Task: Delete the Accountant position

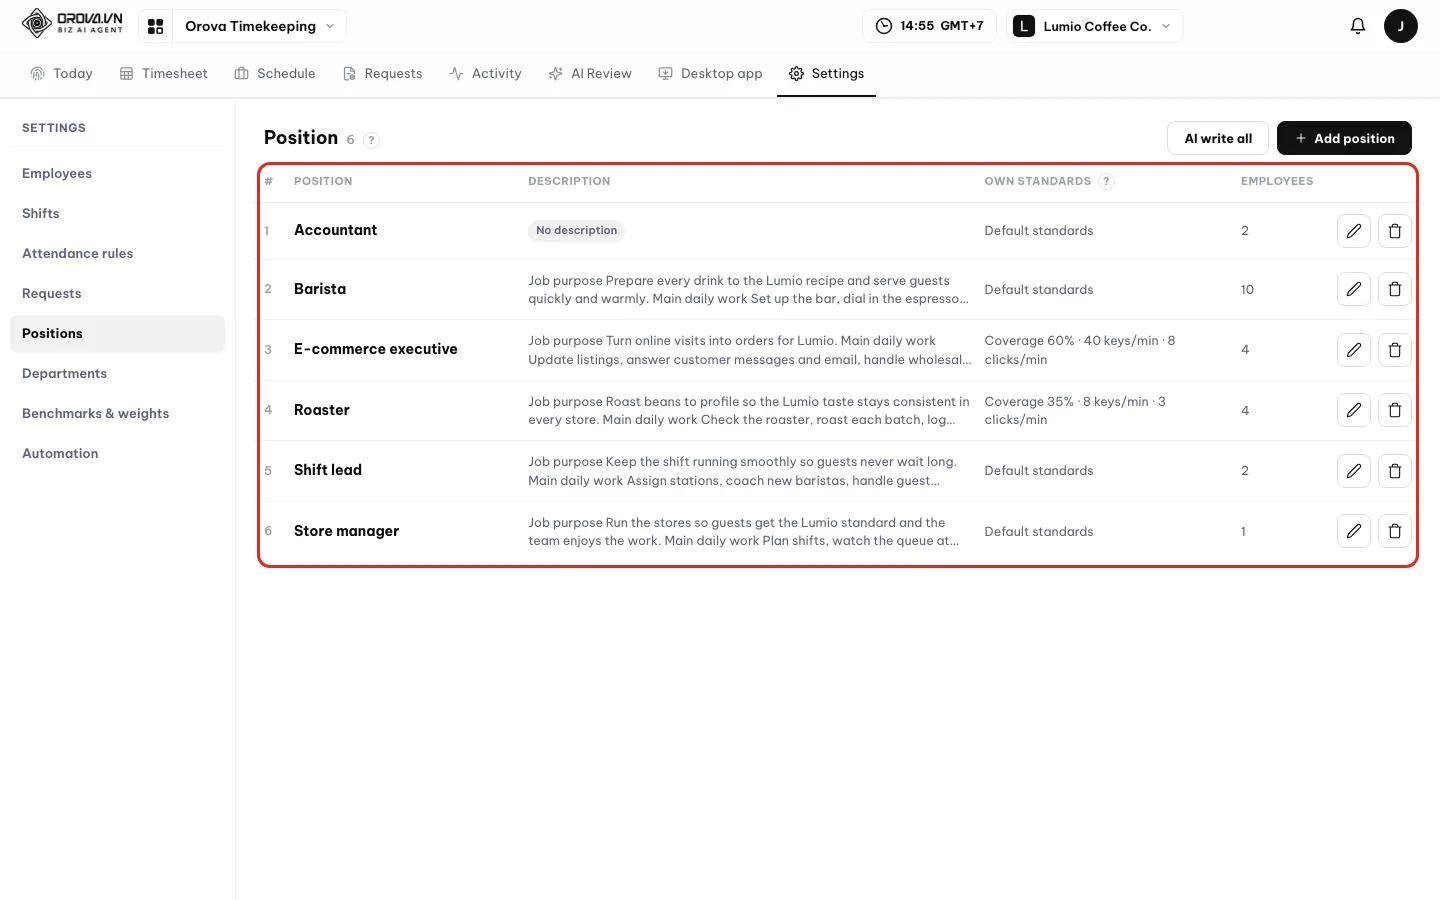Action: click(1394, 231)
